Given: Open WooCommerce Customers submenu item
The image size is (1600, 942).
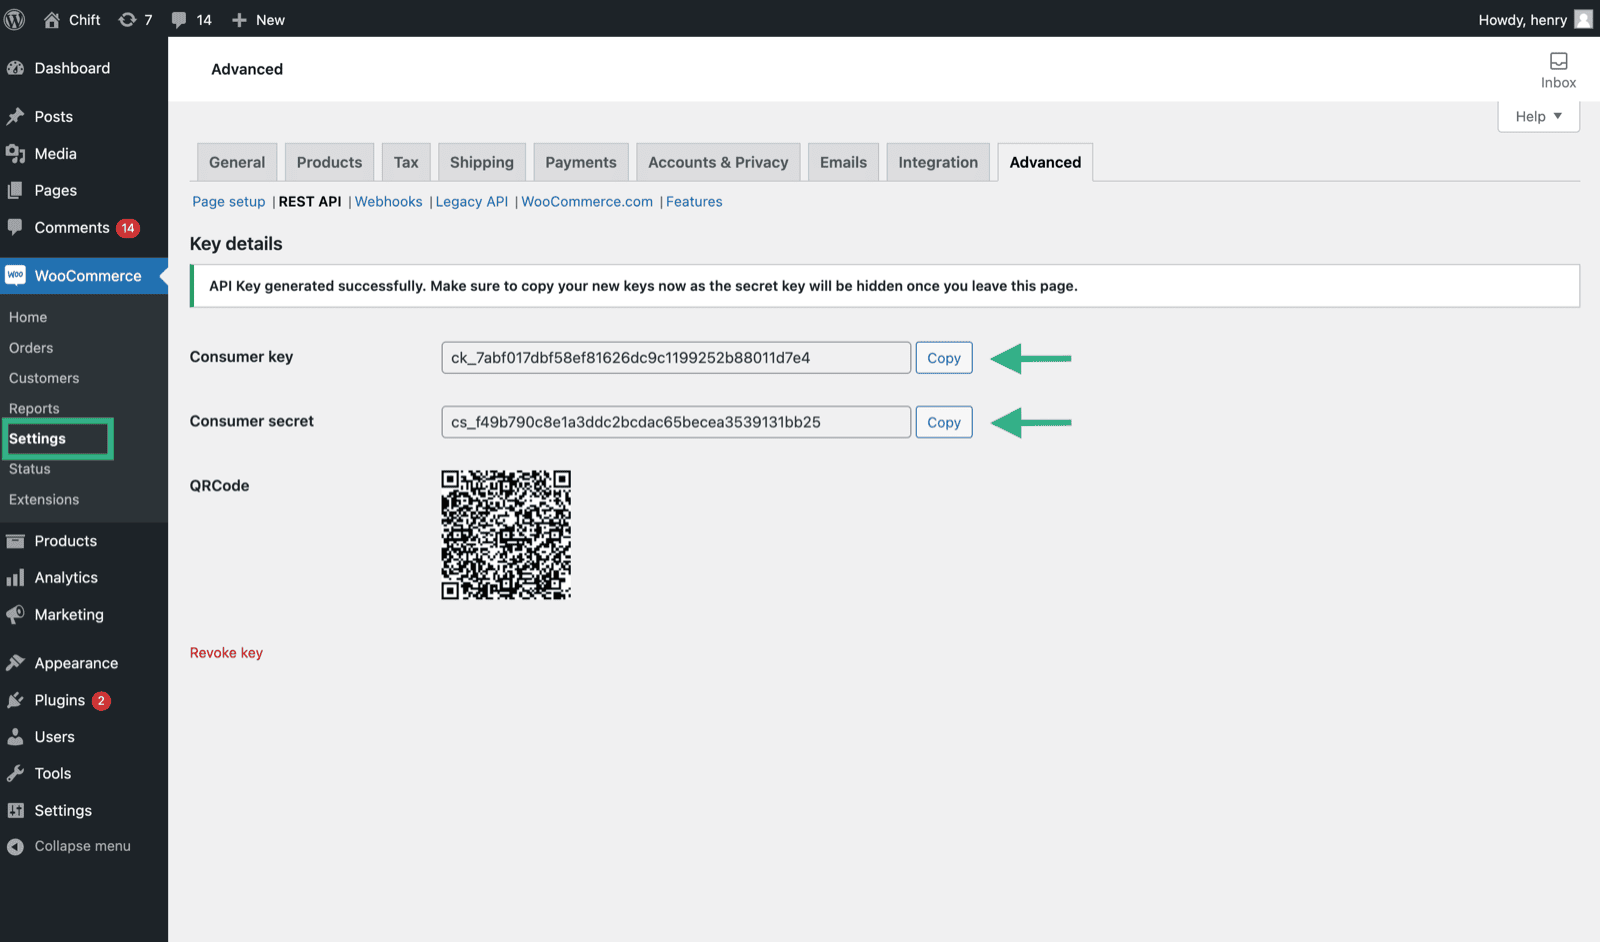Looking at the screenshot, I should pyautogui.click(x=44, y=378).
